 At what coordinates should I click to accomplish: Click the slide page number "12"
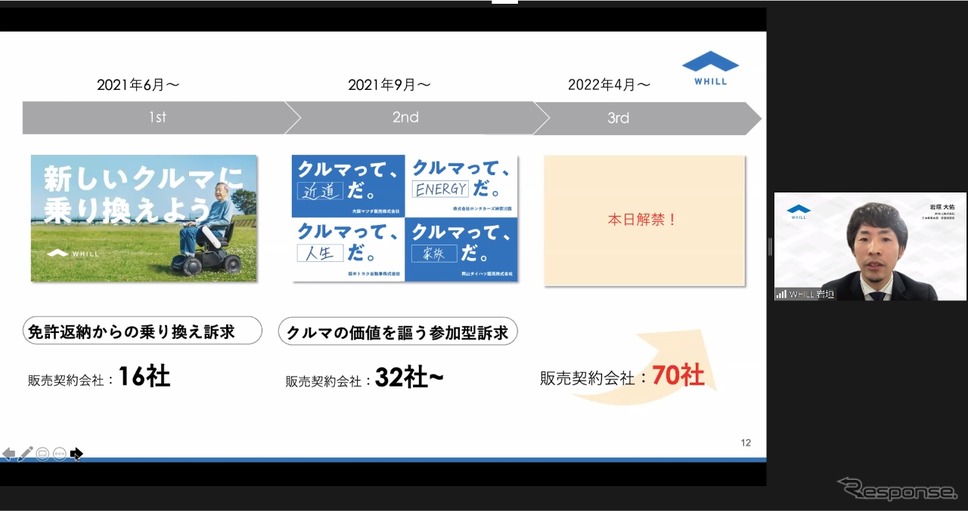[746, 442]
